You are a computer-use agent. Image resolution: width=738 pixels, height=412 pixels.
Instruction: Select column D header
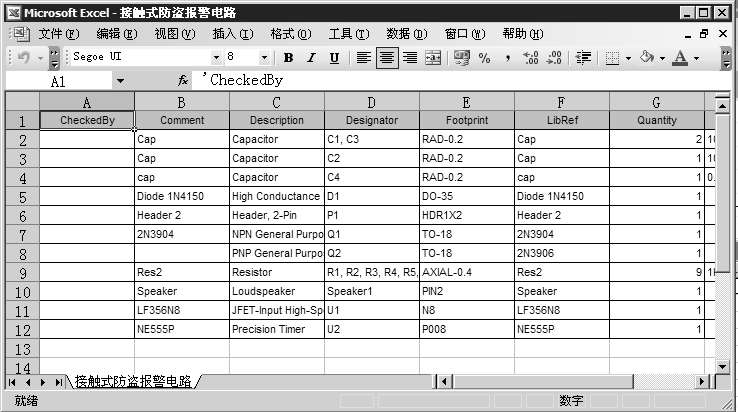pyautogui.click(x=372, y=102)
